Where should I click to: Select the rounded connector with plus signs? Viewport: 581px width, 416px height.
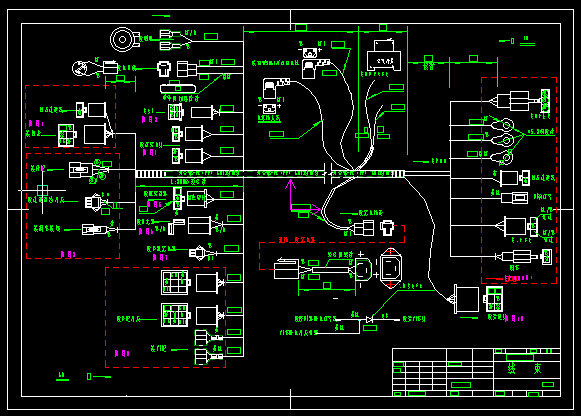coord(363,269)
